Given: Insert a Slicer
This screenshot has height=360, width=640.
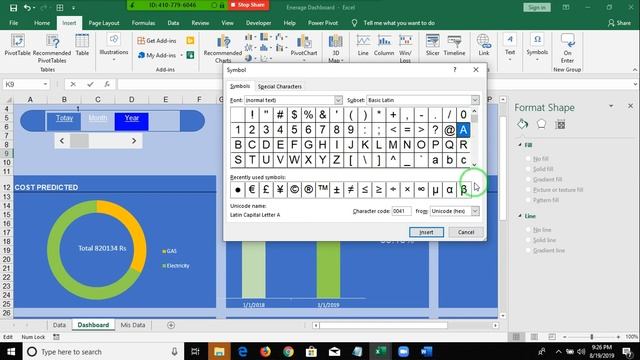Looking at the screenshot, I should (x=432, y=45).
